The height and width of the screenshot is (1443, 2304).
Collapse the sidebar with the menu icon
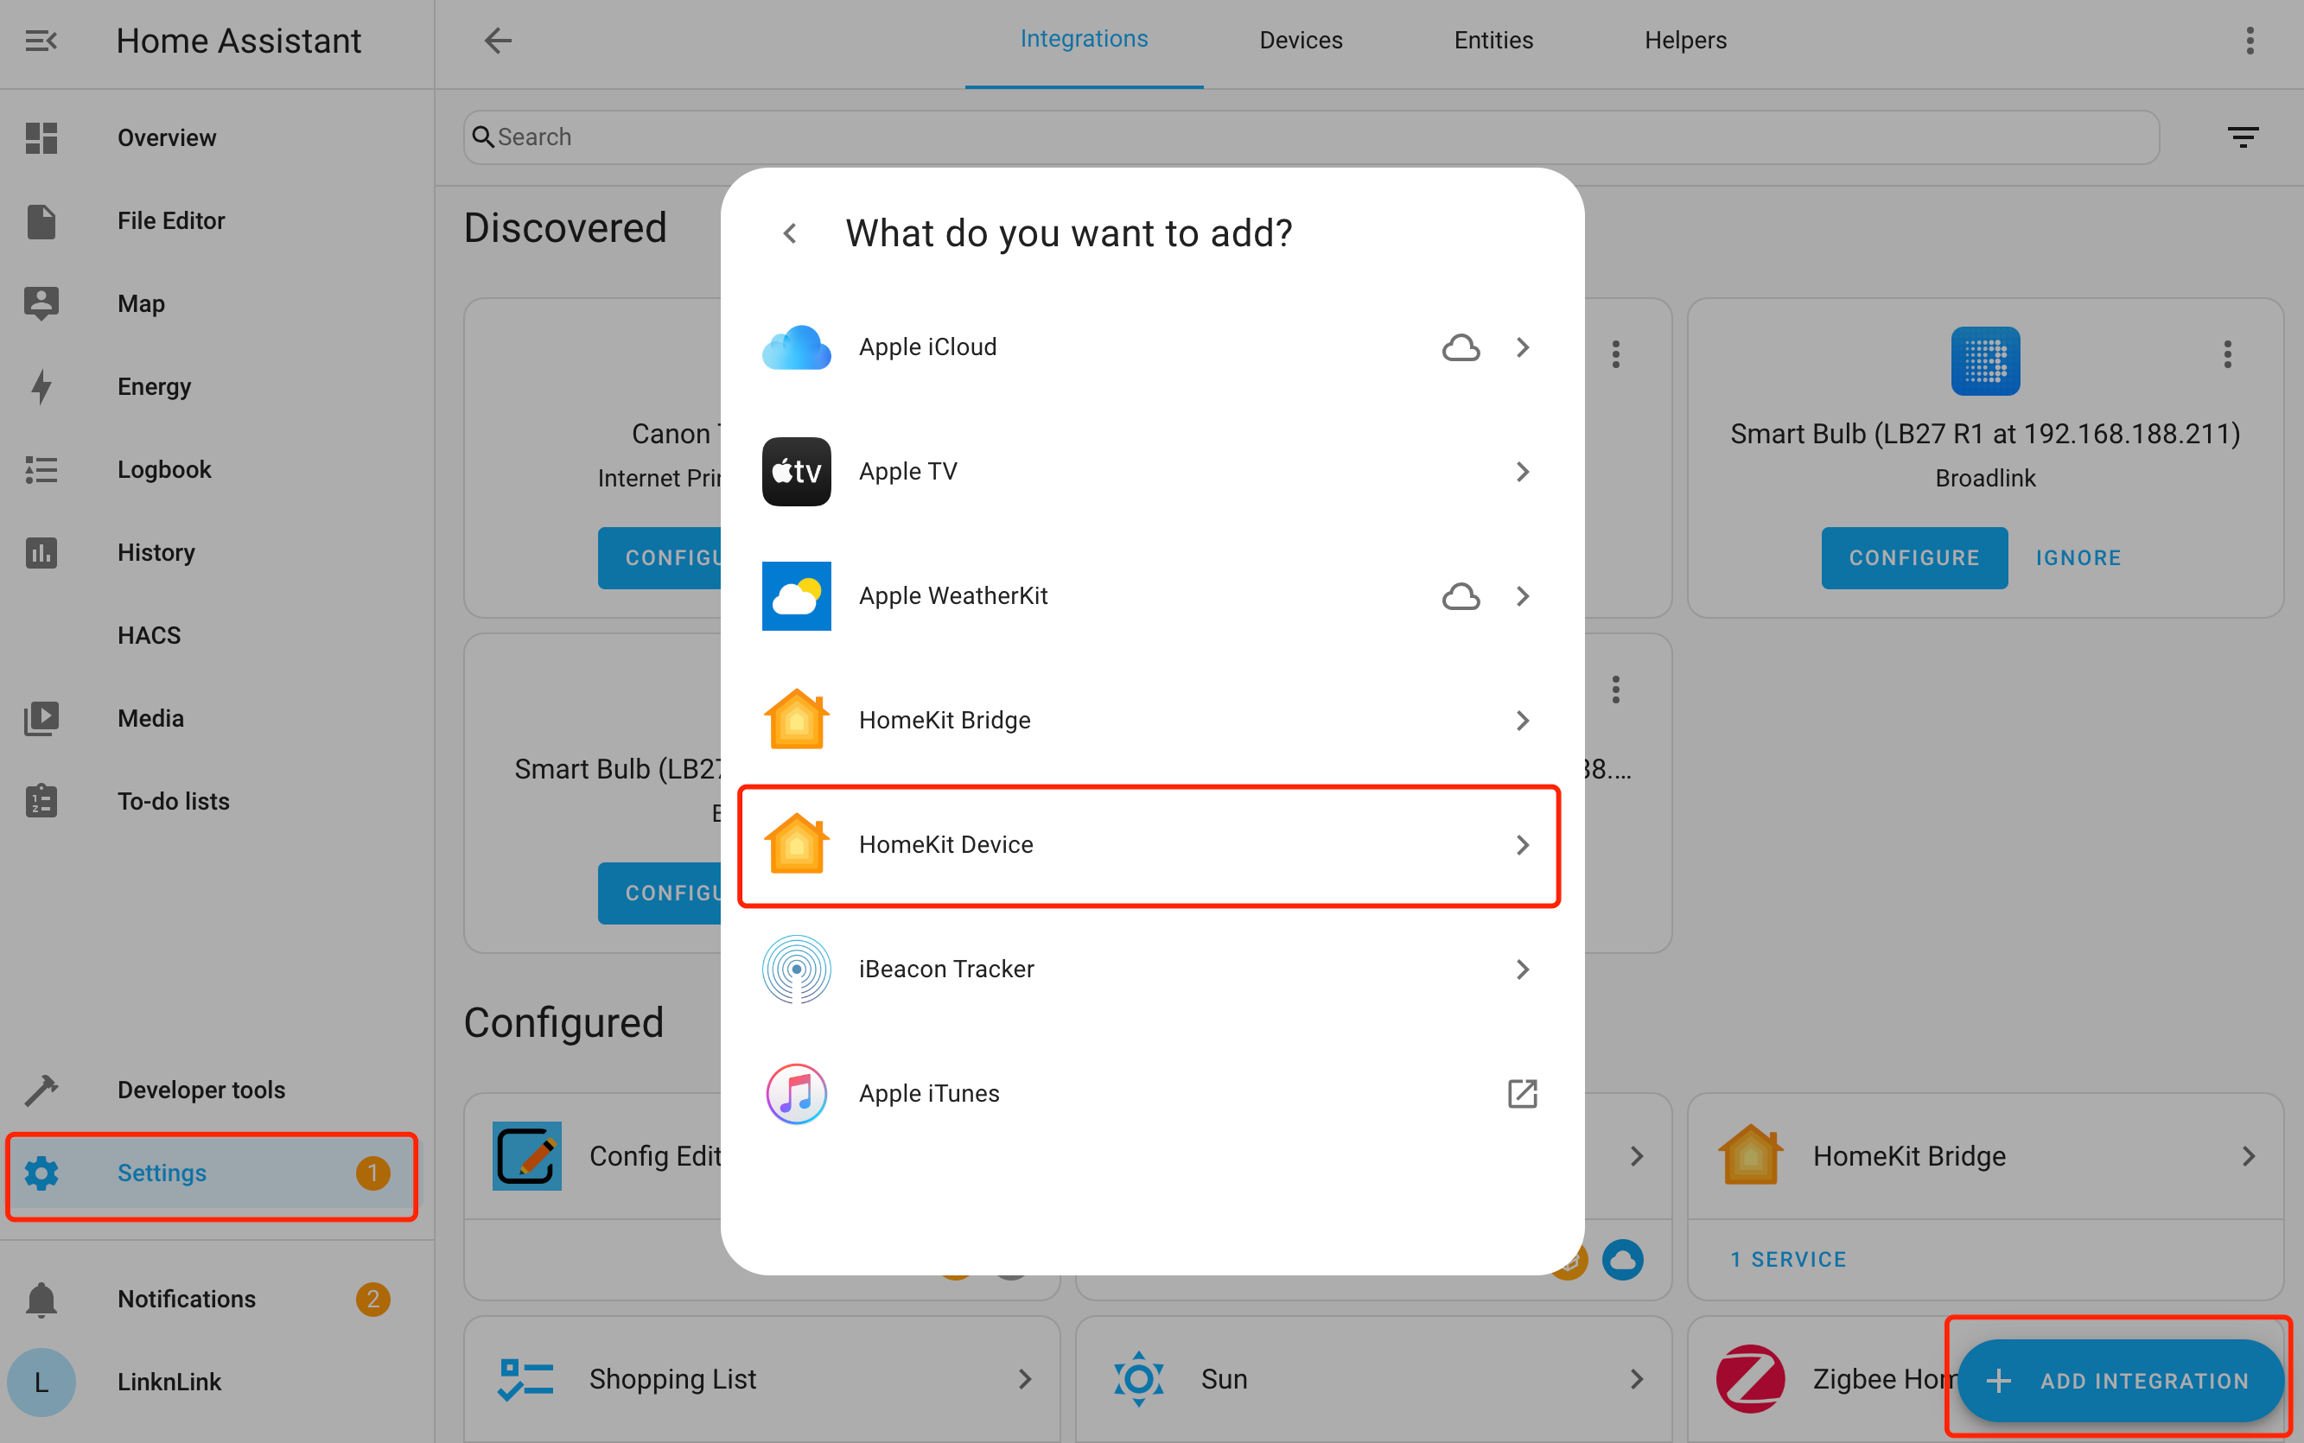coord(41,41)
